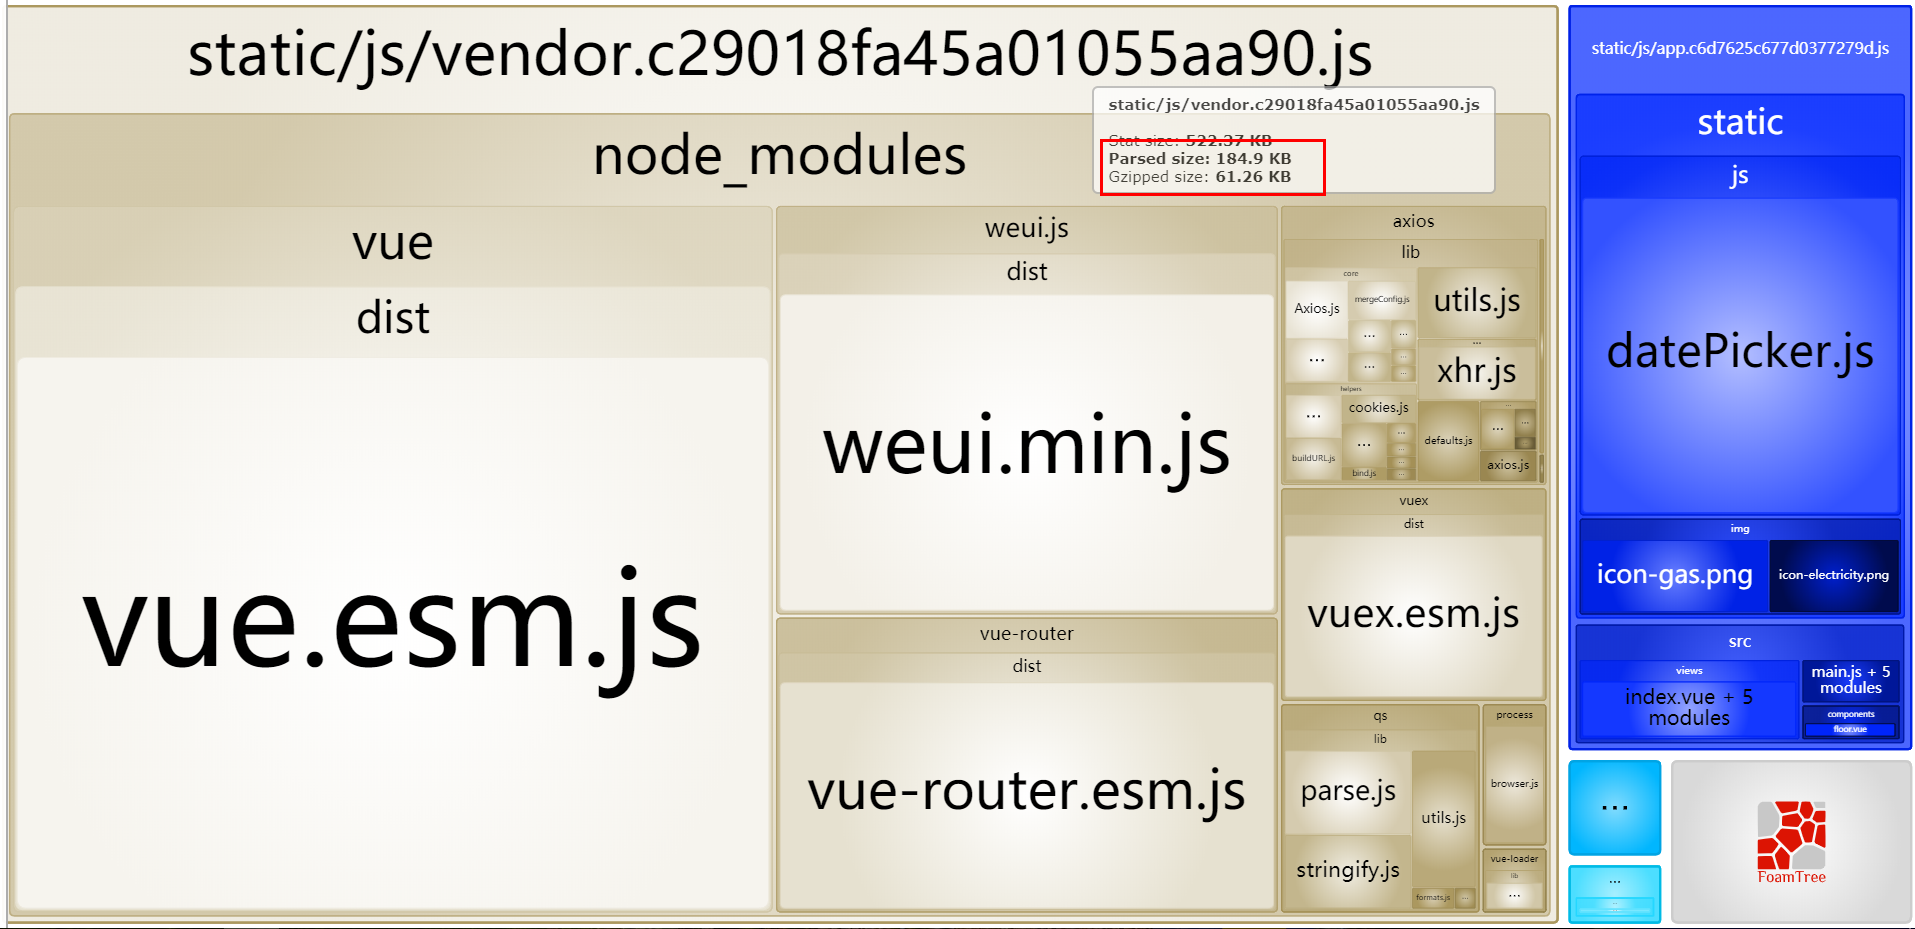Click the icon-electricity.png block

(x=1834, y=575)
